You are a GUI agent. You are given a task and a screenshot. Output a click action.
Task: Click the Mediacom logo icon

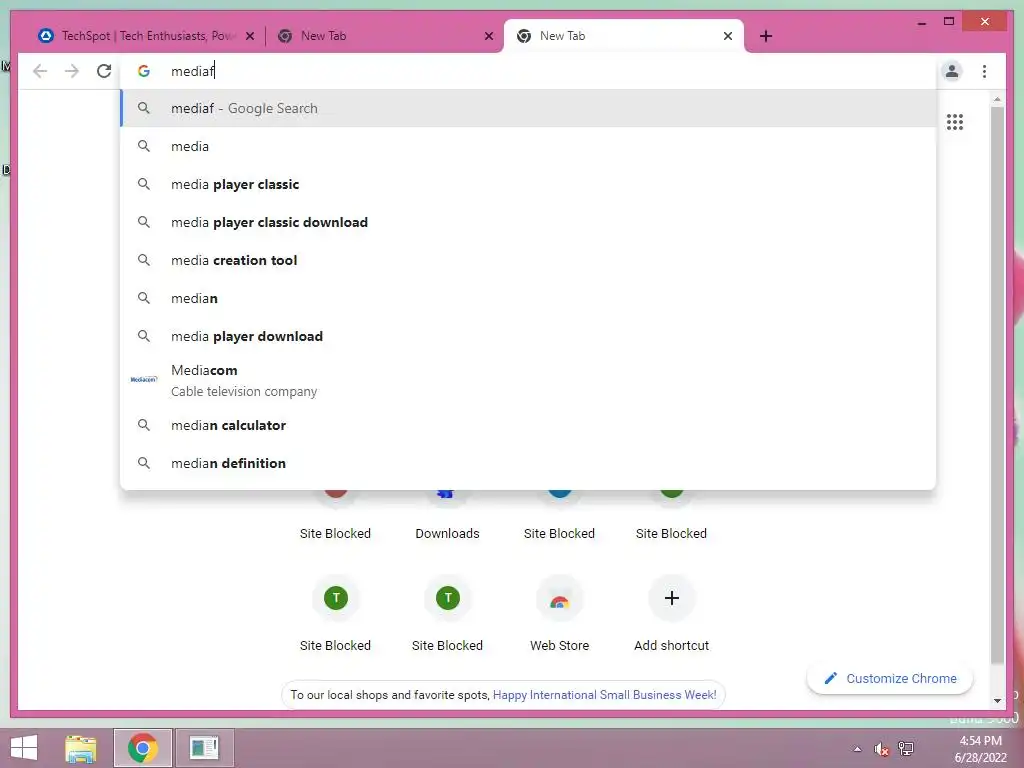click(144, 379)
